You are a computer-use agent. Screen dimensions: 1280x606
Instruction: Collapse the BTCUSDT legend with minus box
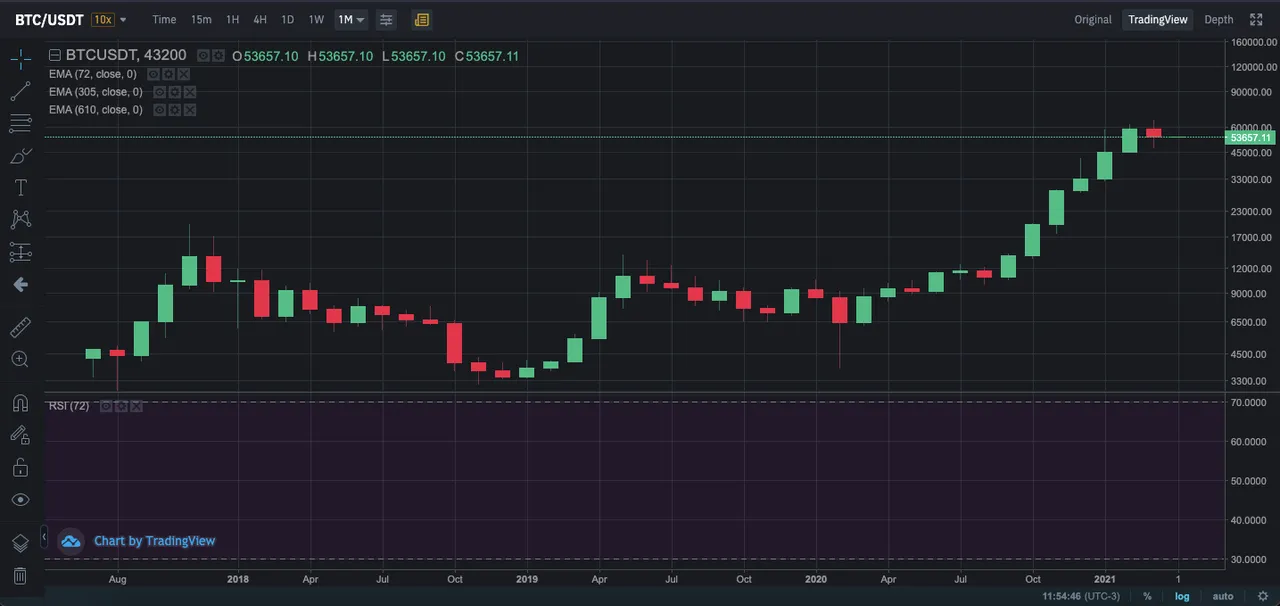(55, 56)
